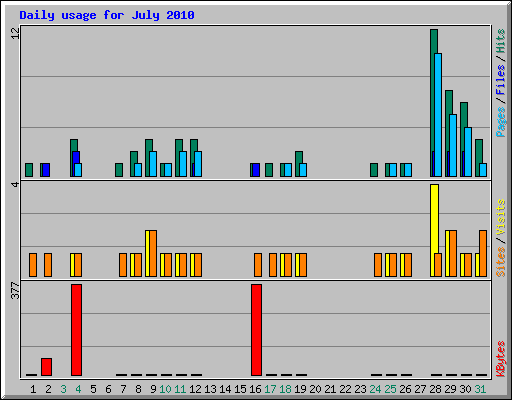Click the "Visits" legend label
This screenshot has width=512, height=400.
pos(501,217)
